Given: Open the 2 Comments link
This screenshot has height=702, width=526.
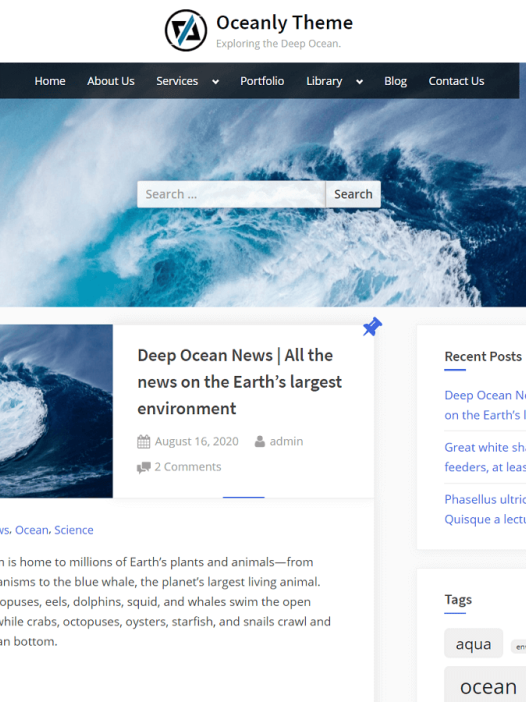Looking at the screenshot, I should [188, 467].
